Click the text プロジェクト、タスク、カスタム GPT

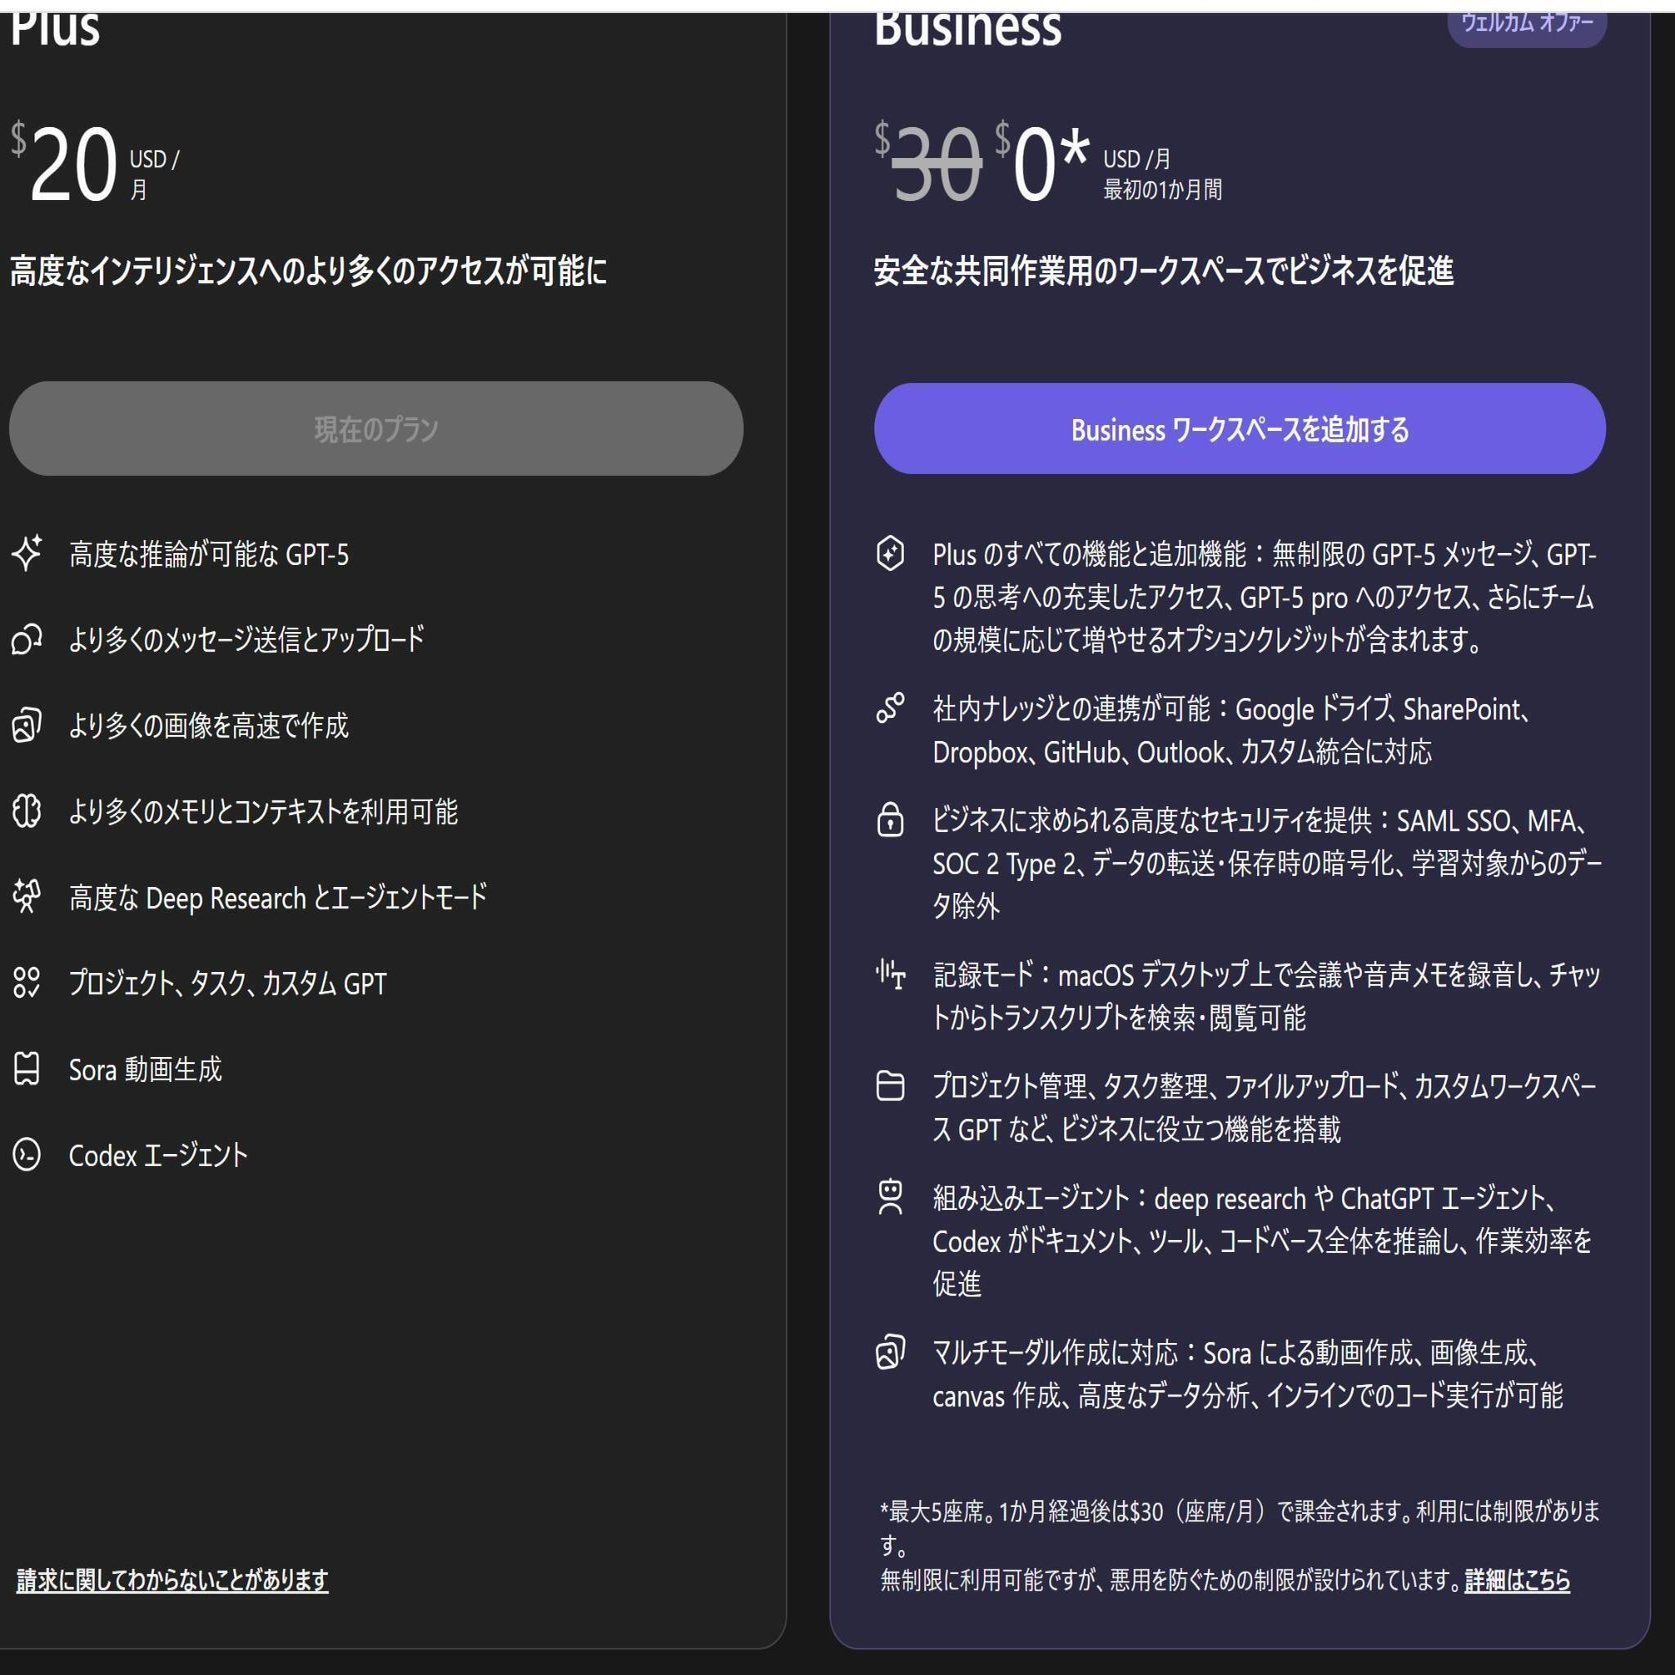click(x=228, y=984)
